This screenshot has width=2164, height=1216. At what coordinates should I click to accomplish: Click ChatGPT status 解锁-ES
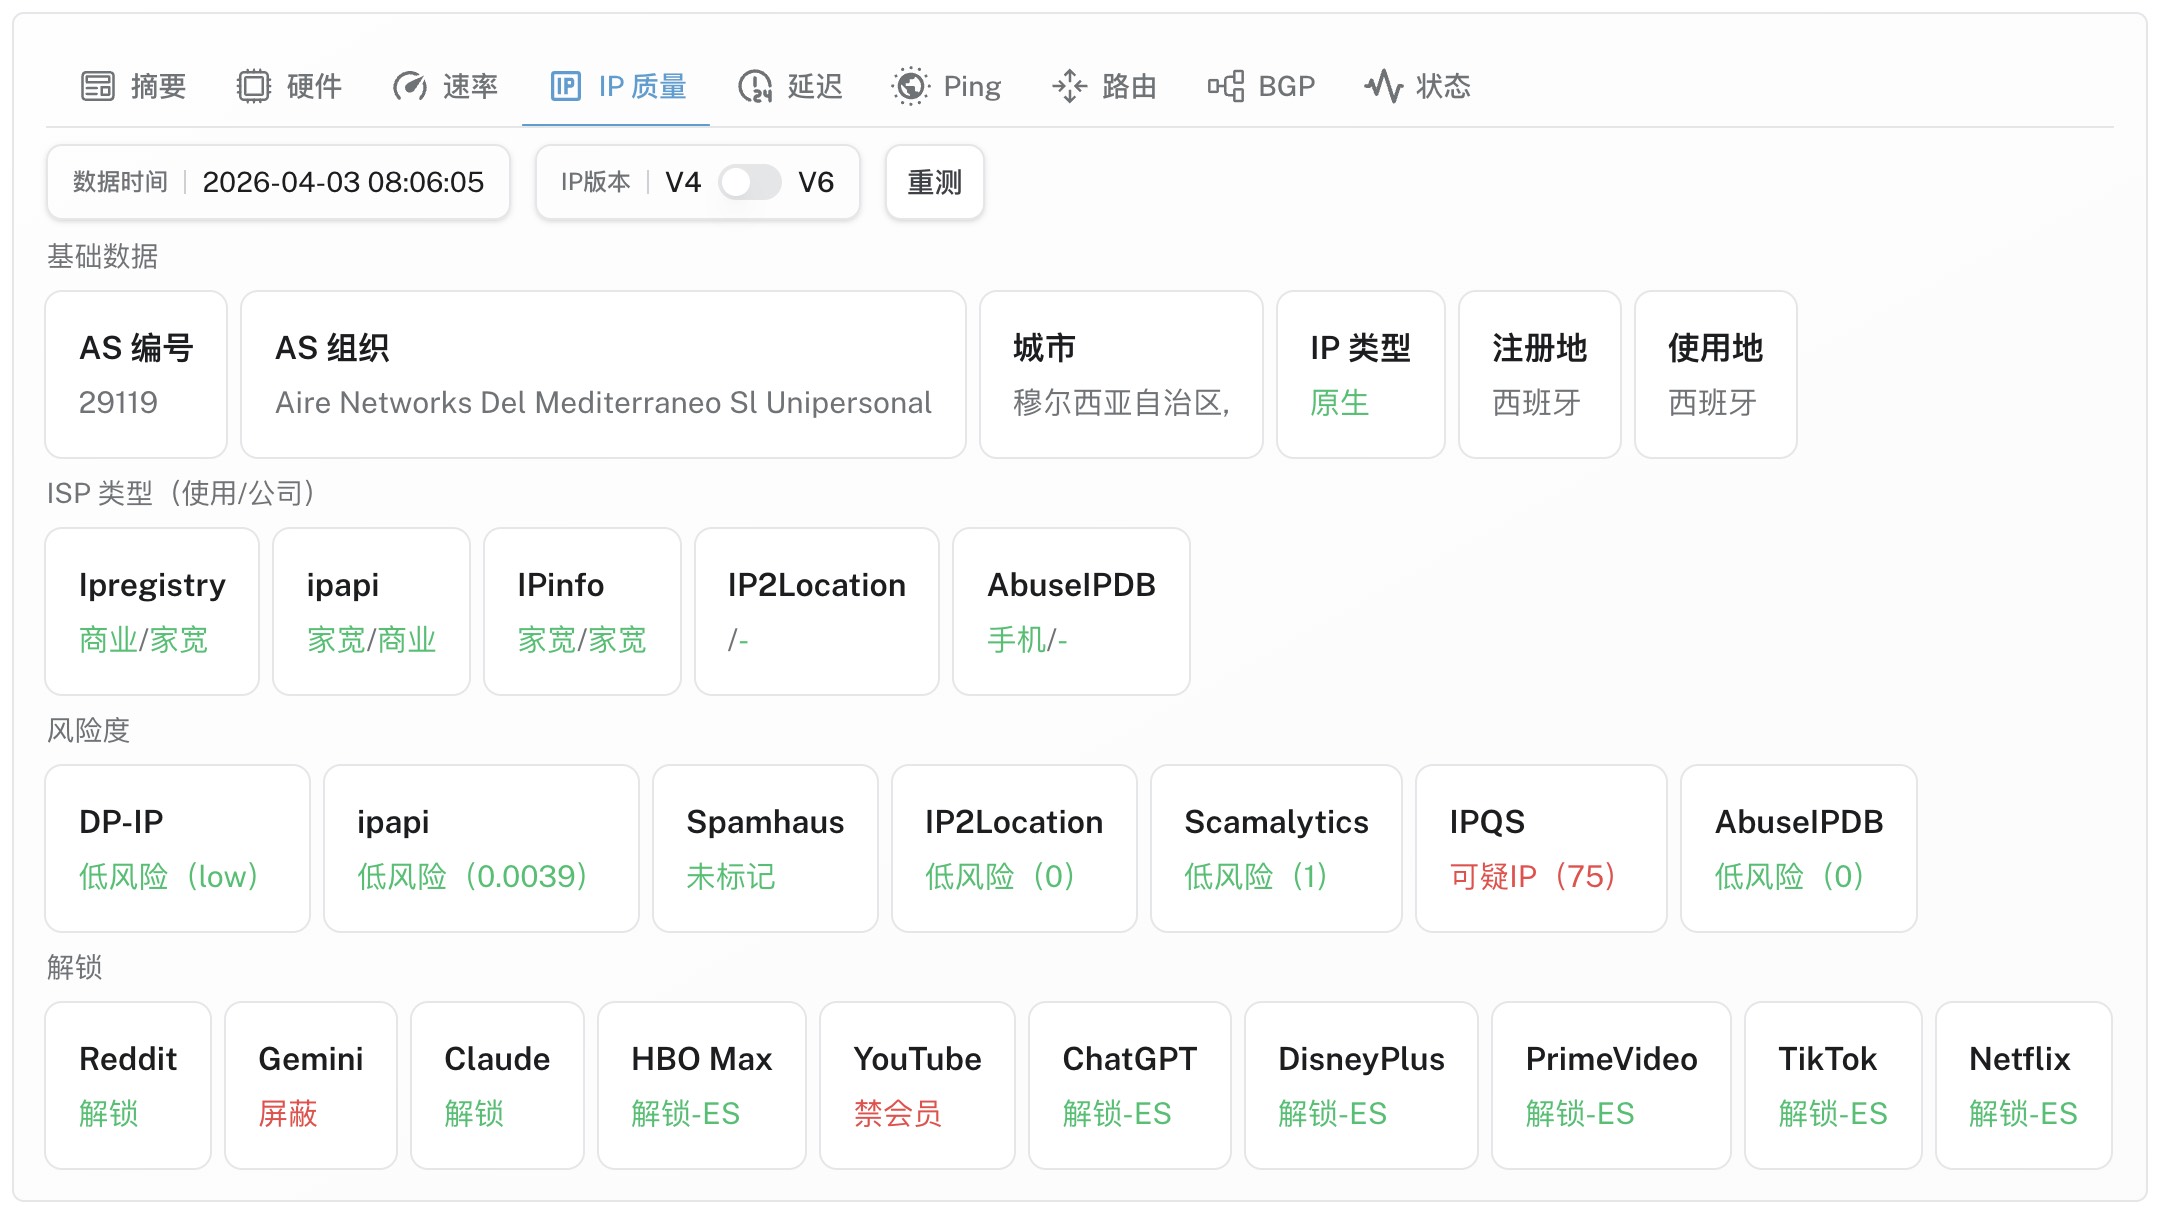[x=1117, y=1113]
